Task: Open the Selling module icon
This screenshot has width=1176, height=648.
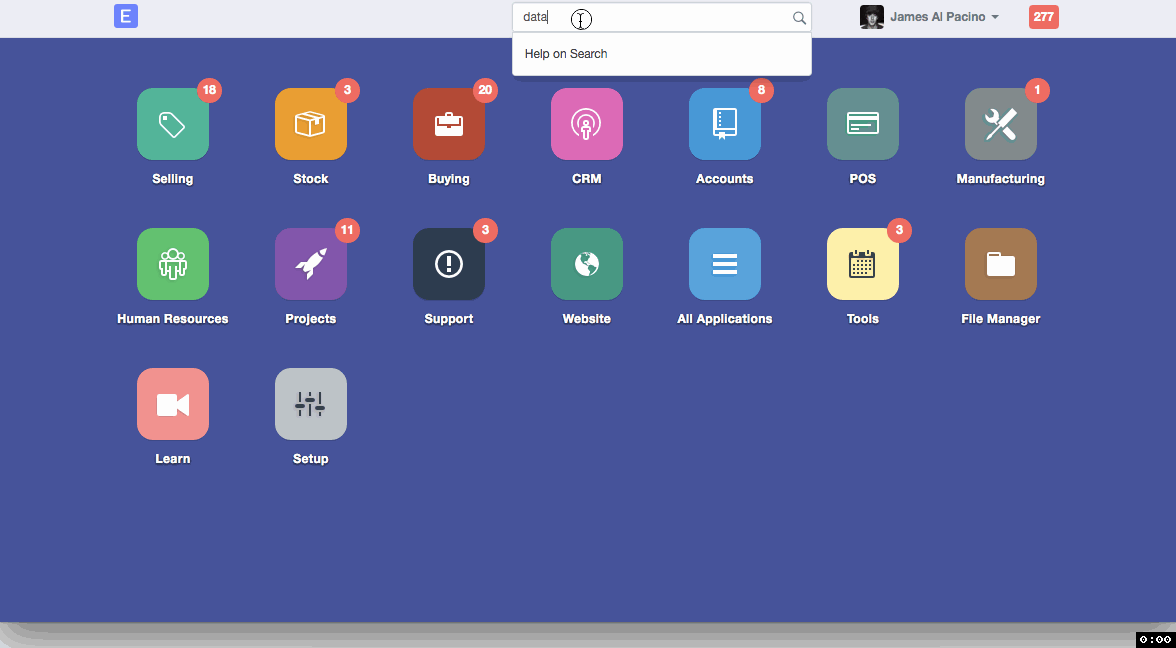Action: click(x=173, y=124)
